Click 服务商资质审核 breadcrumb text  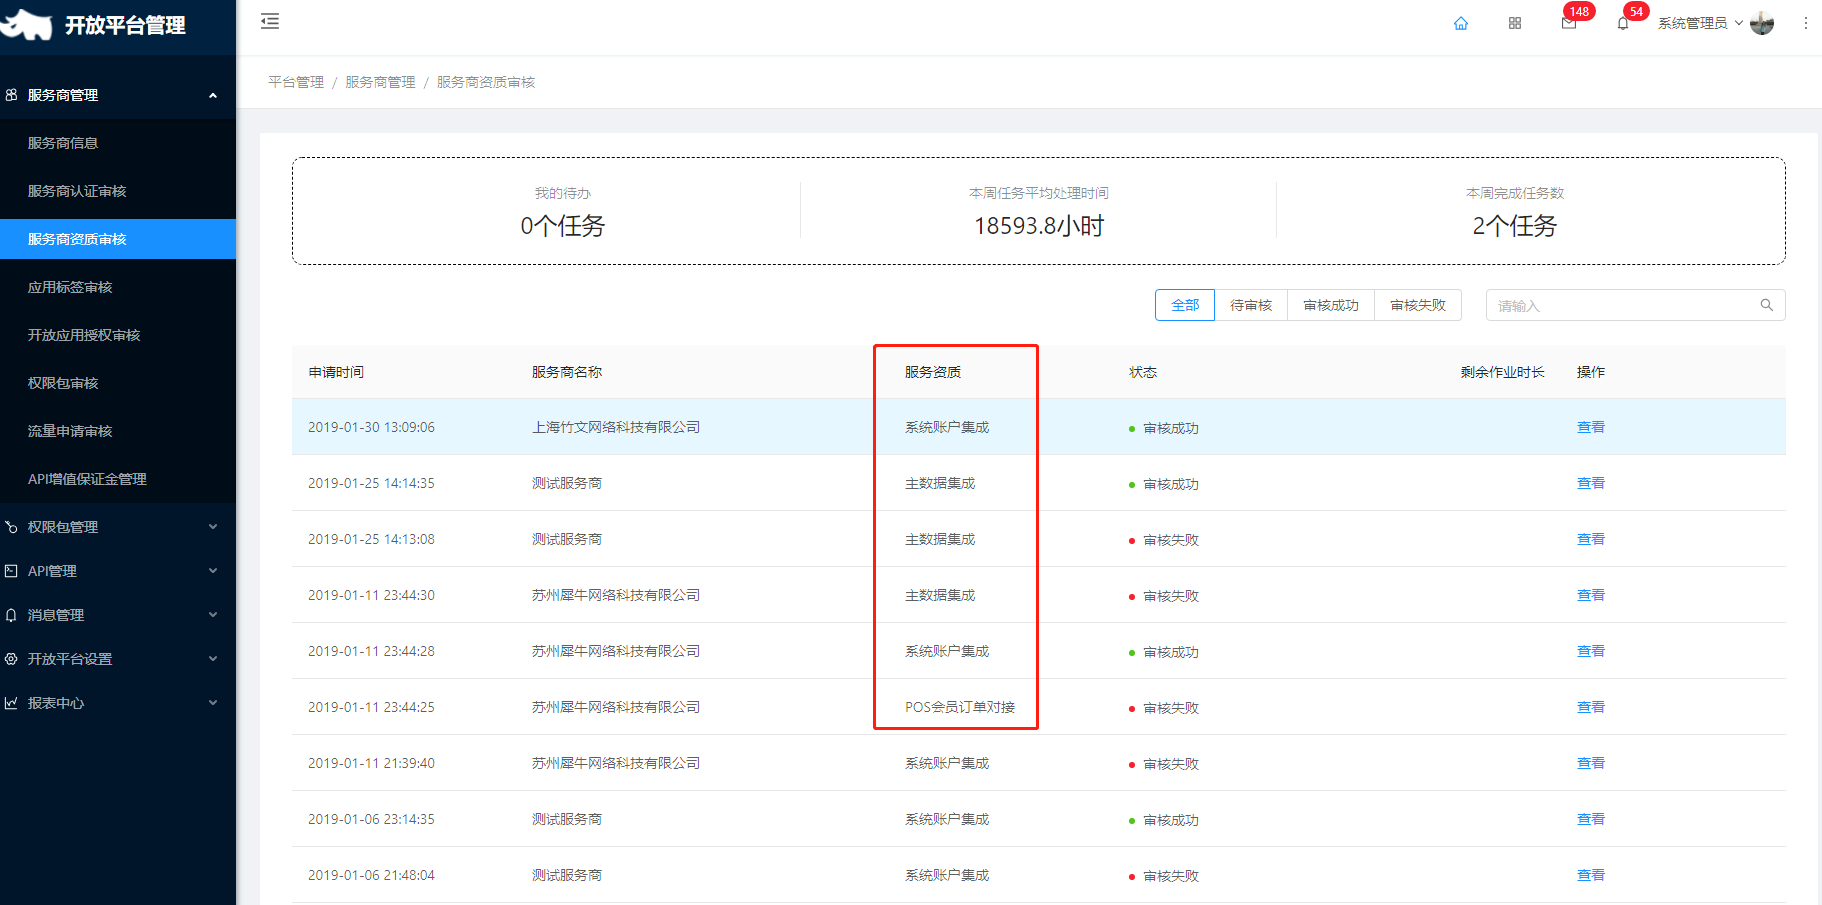coord(486,82)
